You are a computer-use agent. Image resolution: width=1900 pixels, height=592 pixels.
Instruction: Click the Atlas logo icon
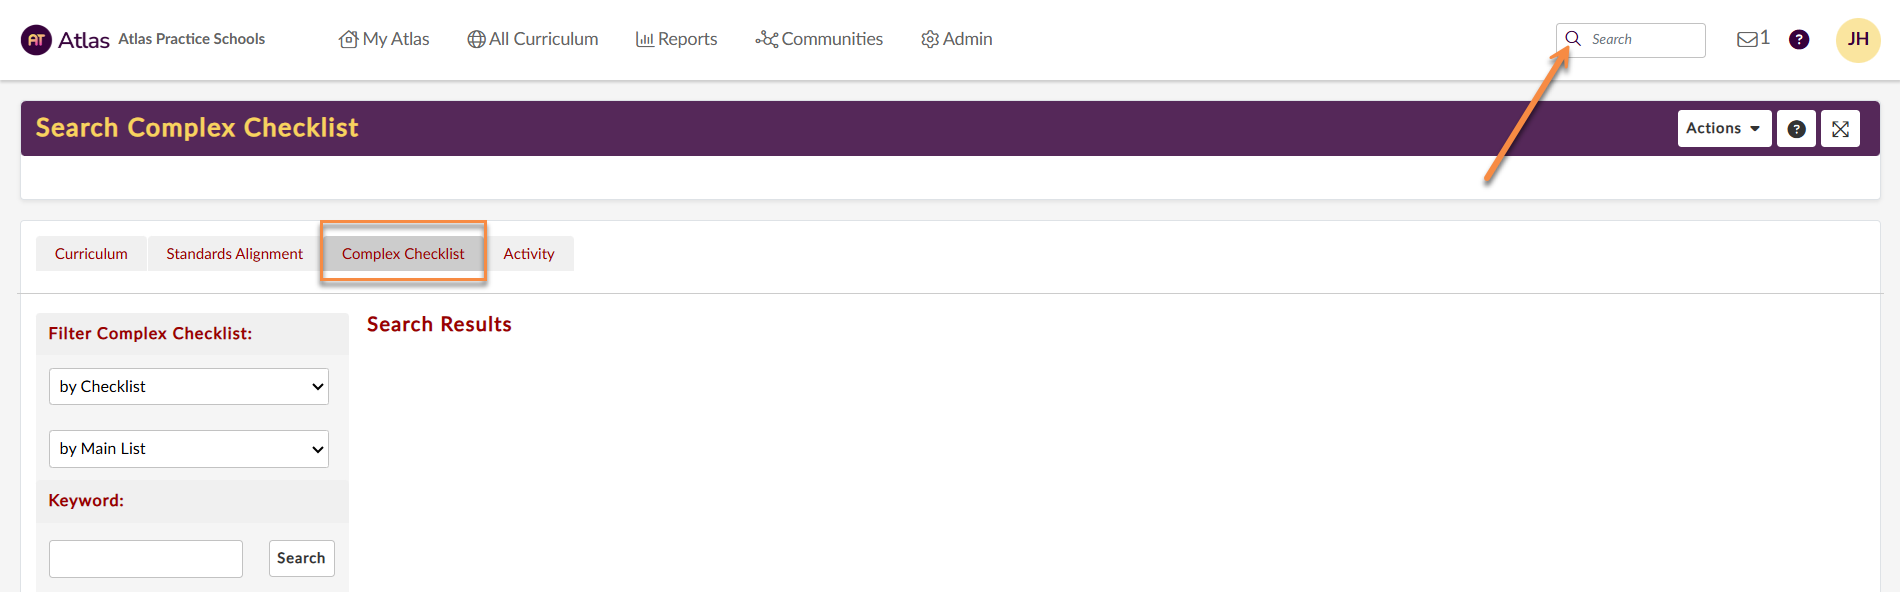point(36,40)
